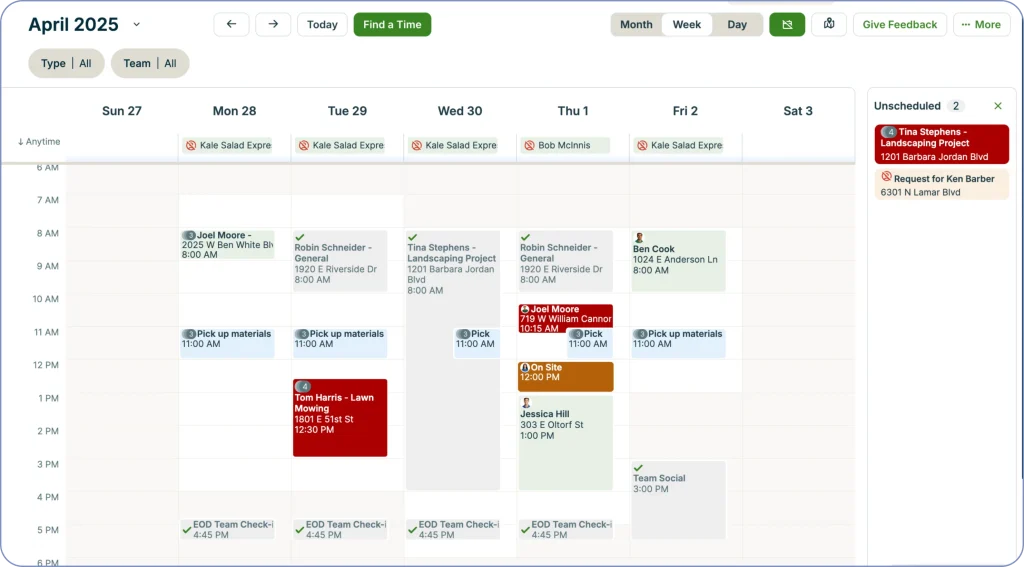The image size is (1024, 567).
Task: Open Tuesday's EOD Team Check-in
Action: 340,529
